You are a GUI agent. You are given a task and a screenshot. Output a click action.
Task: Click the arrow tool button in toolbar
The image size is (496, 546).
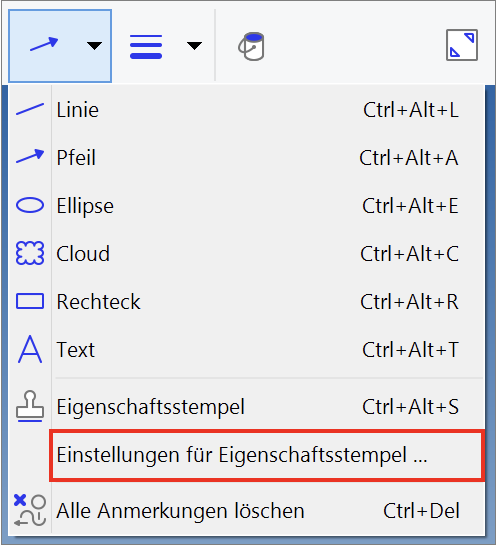point(44,44)
